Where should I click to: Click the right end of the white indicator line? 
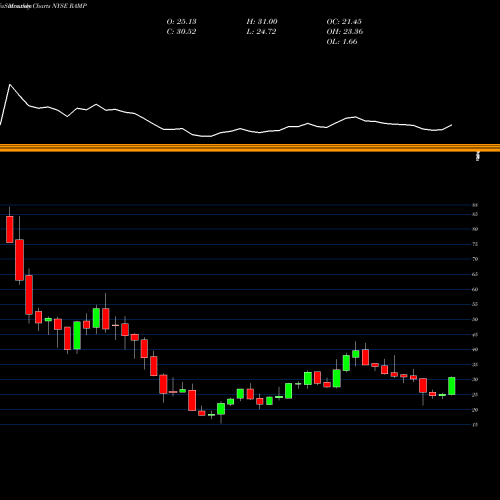click(x=452, y=125)
